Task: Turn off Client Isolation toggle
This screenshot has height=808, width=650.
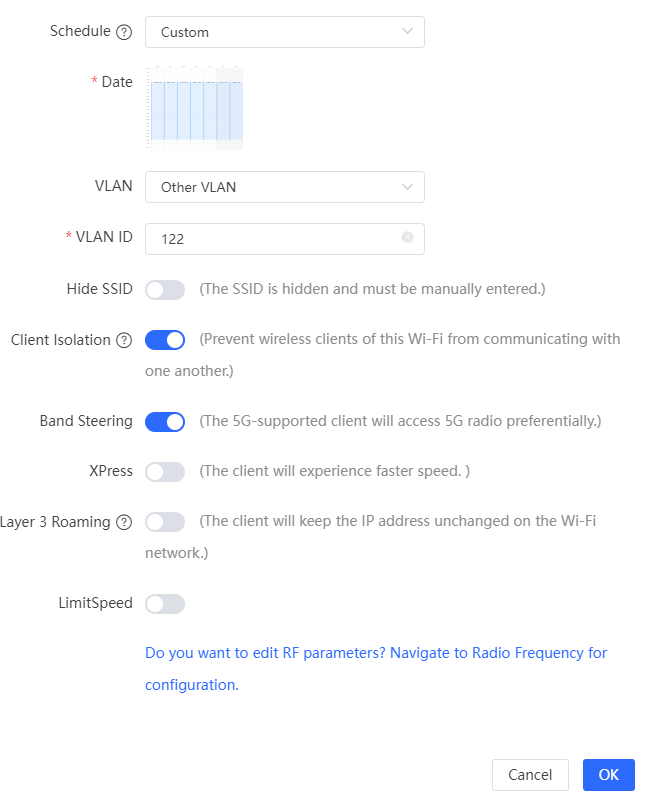Action: (165, 340)
